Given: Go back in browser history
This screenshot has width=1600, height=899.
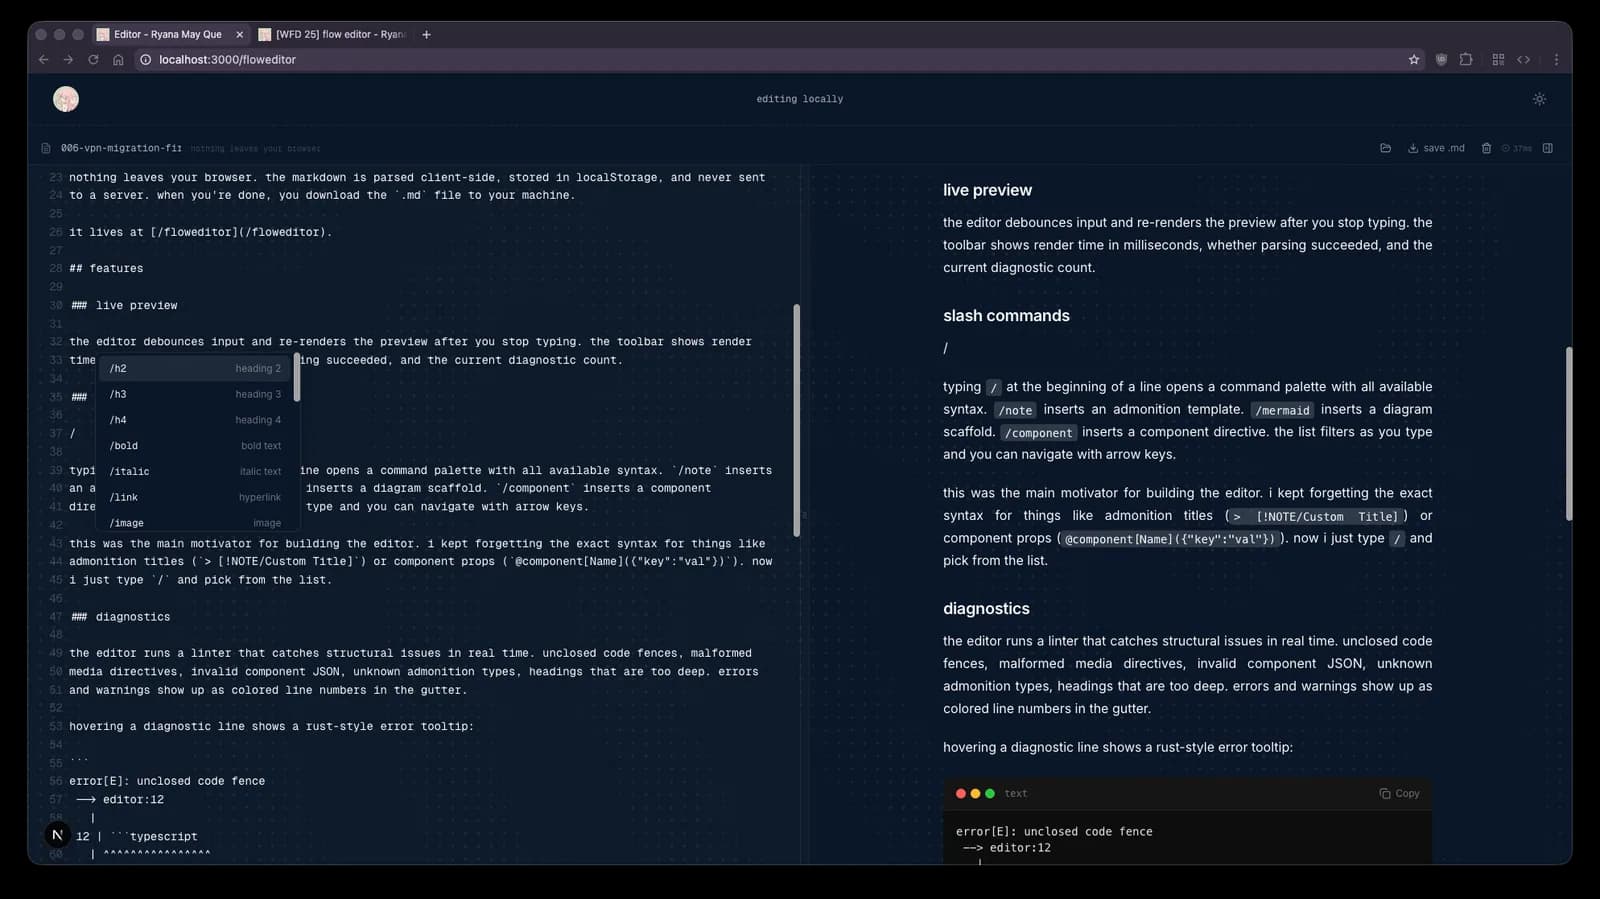Looking at the screenshot, I should (x=43, y=60).
